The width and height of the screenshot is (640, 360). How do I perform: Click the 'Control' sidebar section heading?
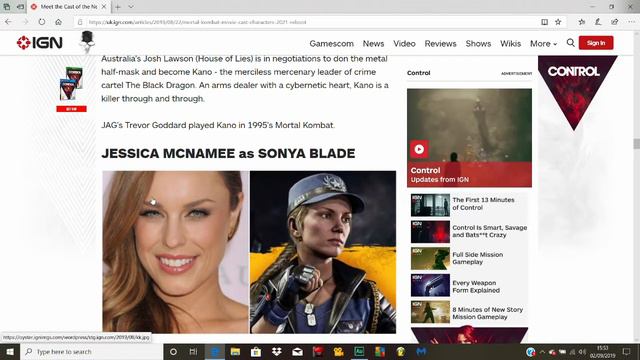[x=418, y=73]
